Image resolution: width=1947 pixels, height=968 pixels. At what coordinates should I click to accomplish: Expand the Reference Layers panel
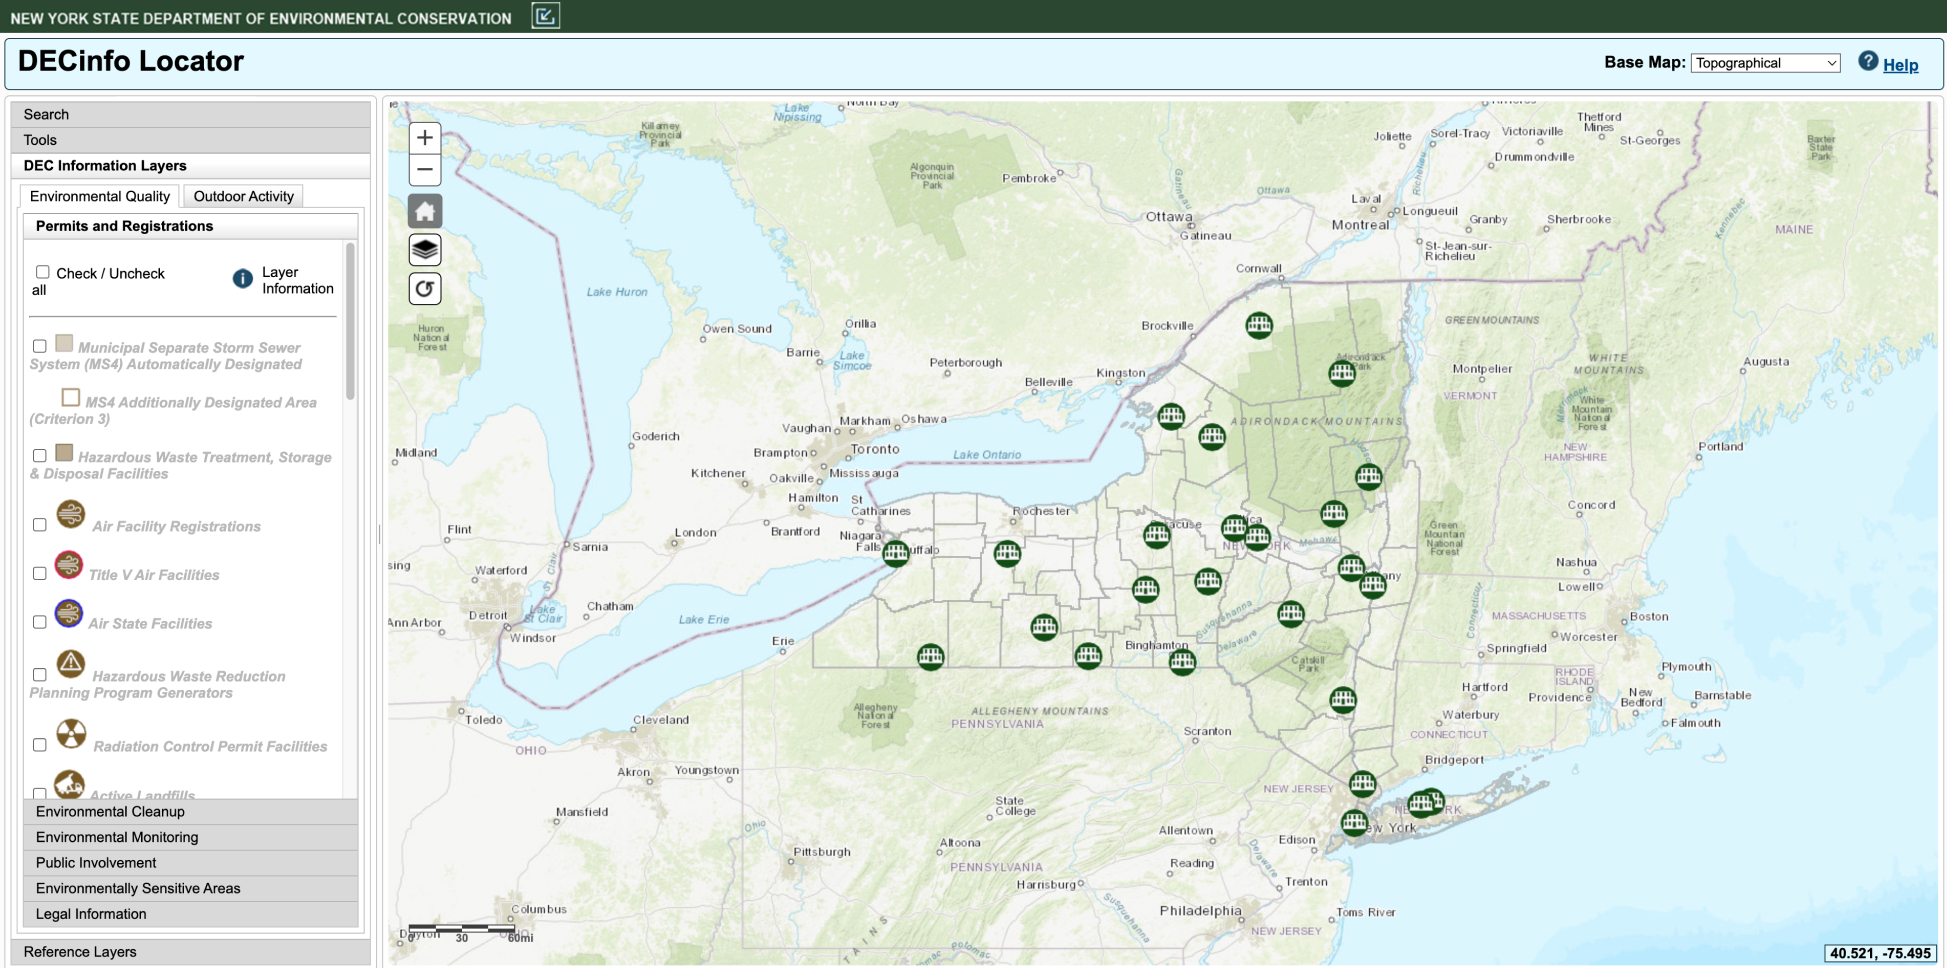point(190,952)
